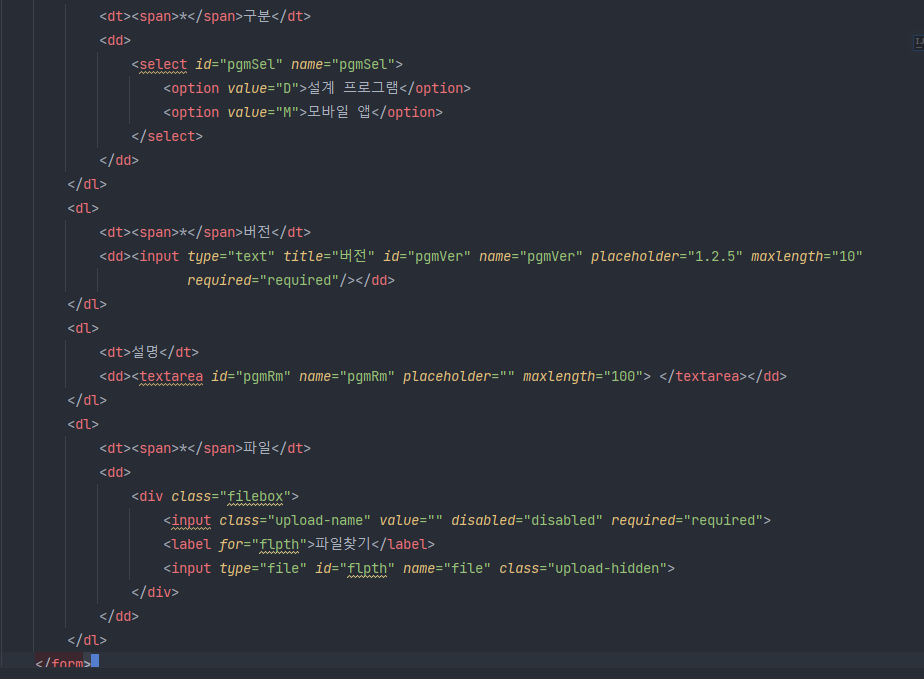Click the closing </form> tag

(63, 663)
